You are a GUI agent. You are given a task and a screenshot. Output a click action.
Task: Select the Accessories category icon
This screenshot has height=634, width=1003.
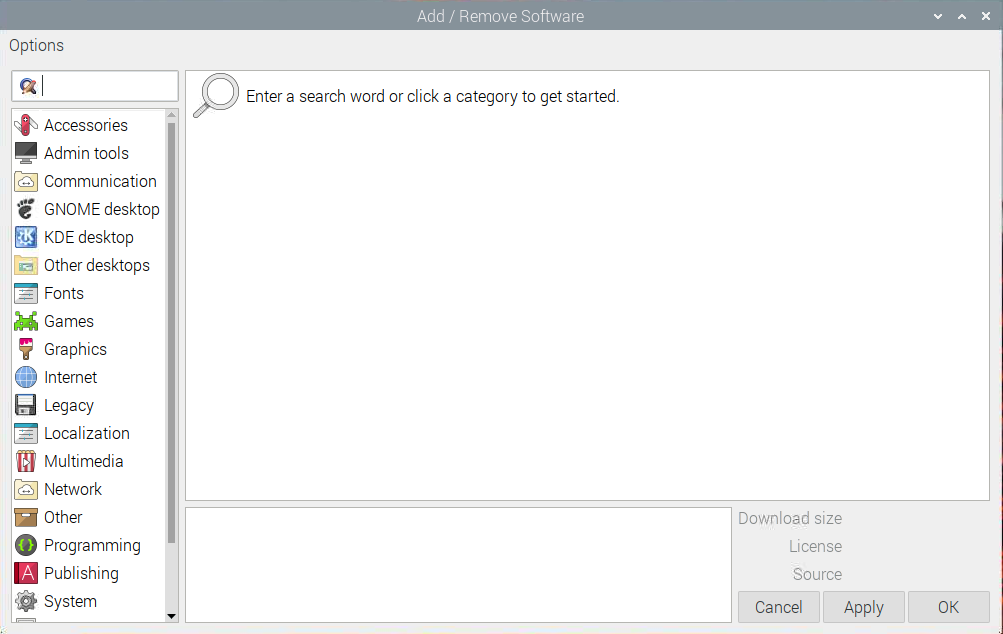(26, 125)
